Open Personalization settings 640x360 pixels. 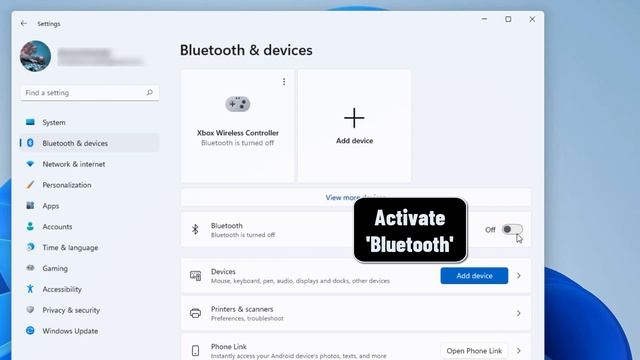click(x=89, y=185)
